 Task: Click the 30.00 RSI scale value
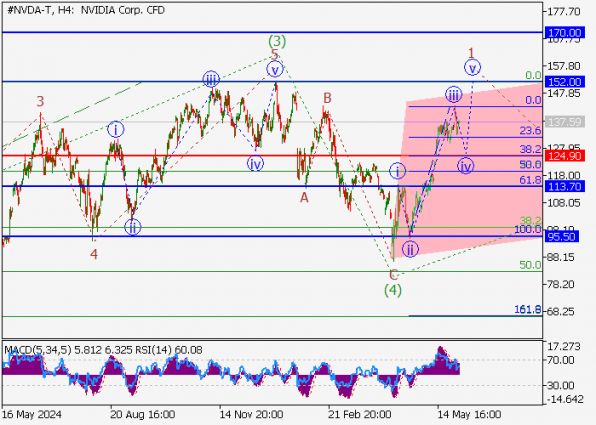pyautogui.click(x=561, y=385)
